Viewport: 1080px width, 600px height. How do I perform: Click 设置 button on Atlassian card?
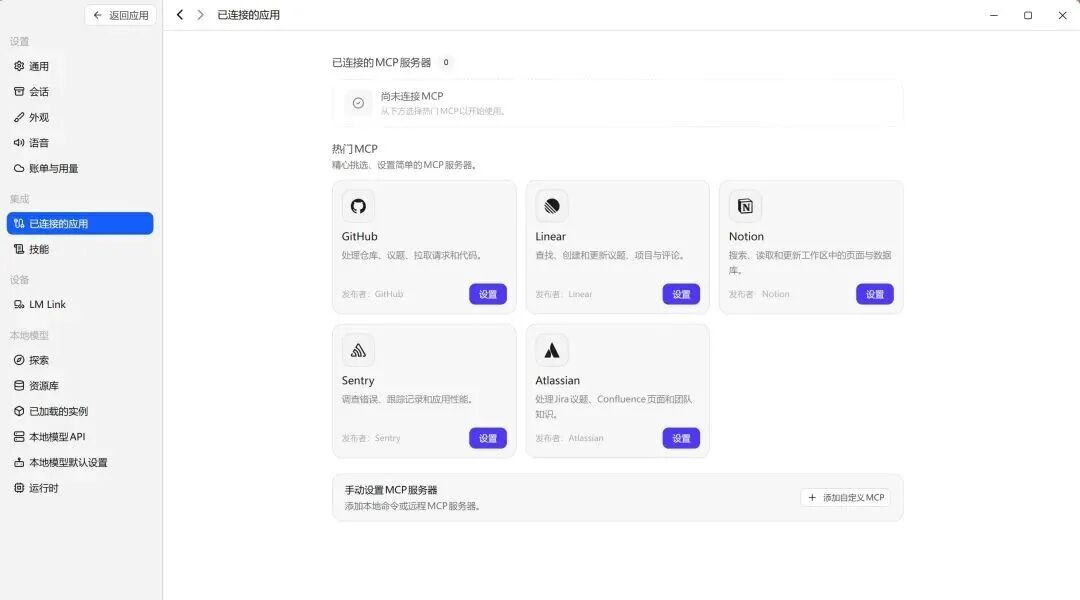(681, 438)
